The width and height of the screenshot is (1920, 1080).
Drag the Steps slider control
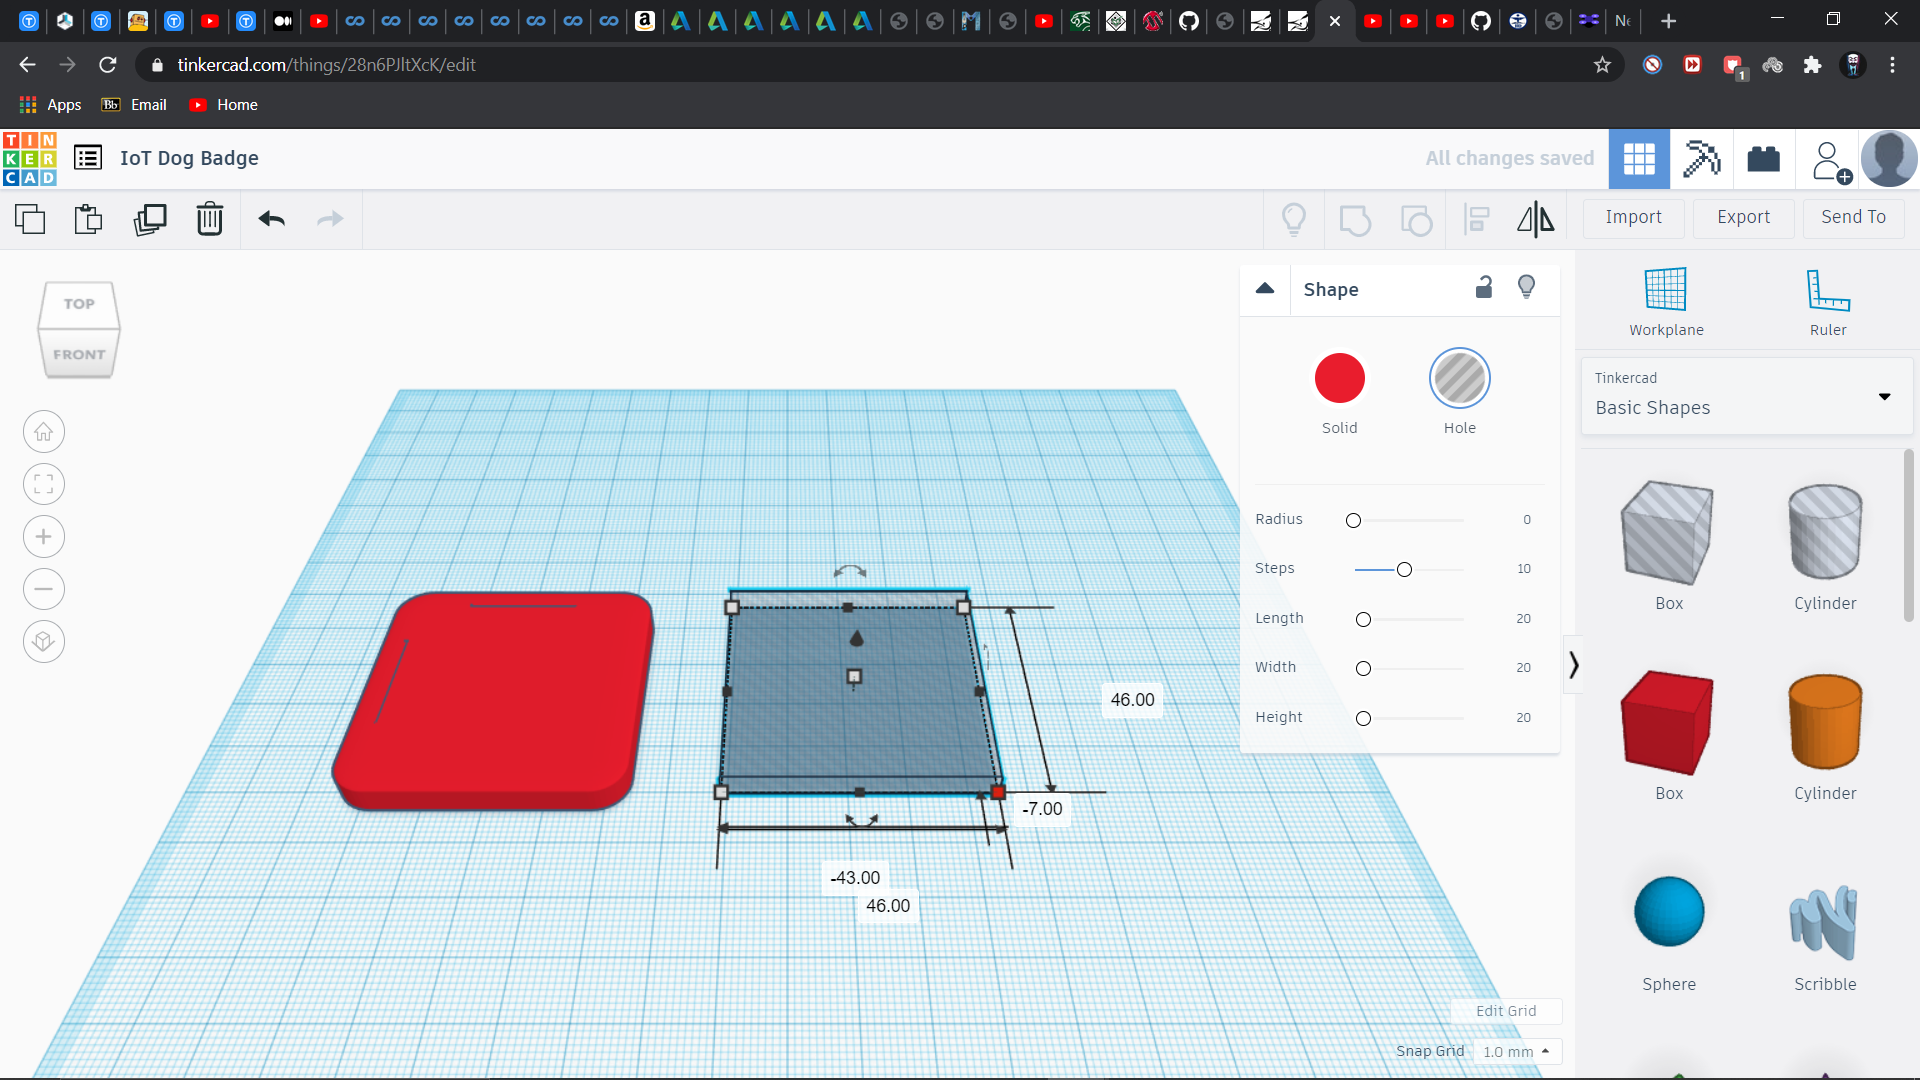[x=1403, y=568]
